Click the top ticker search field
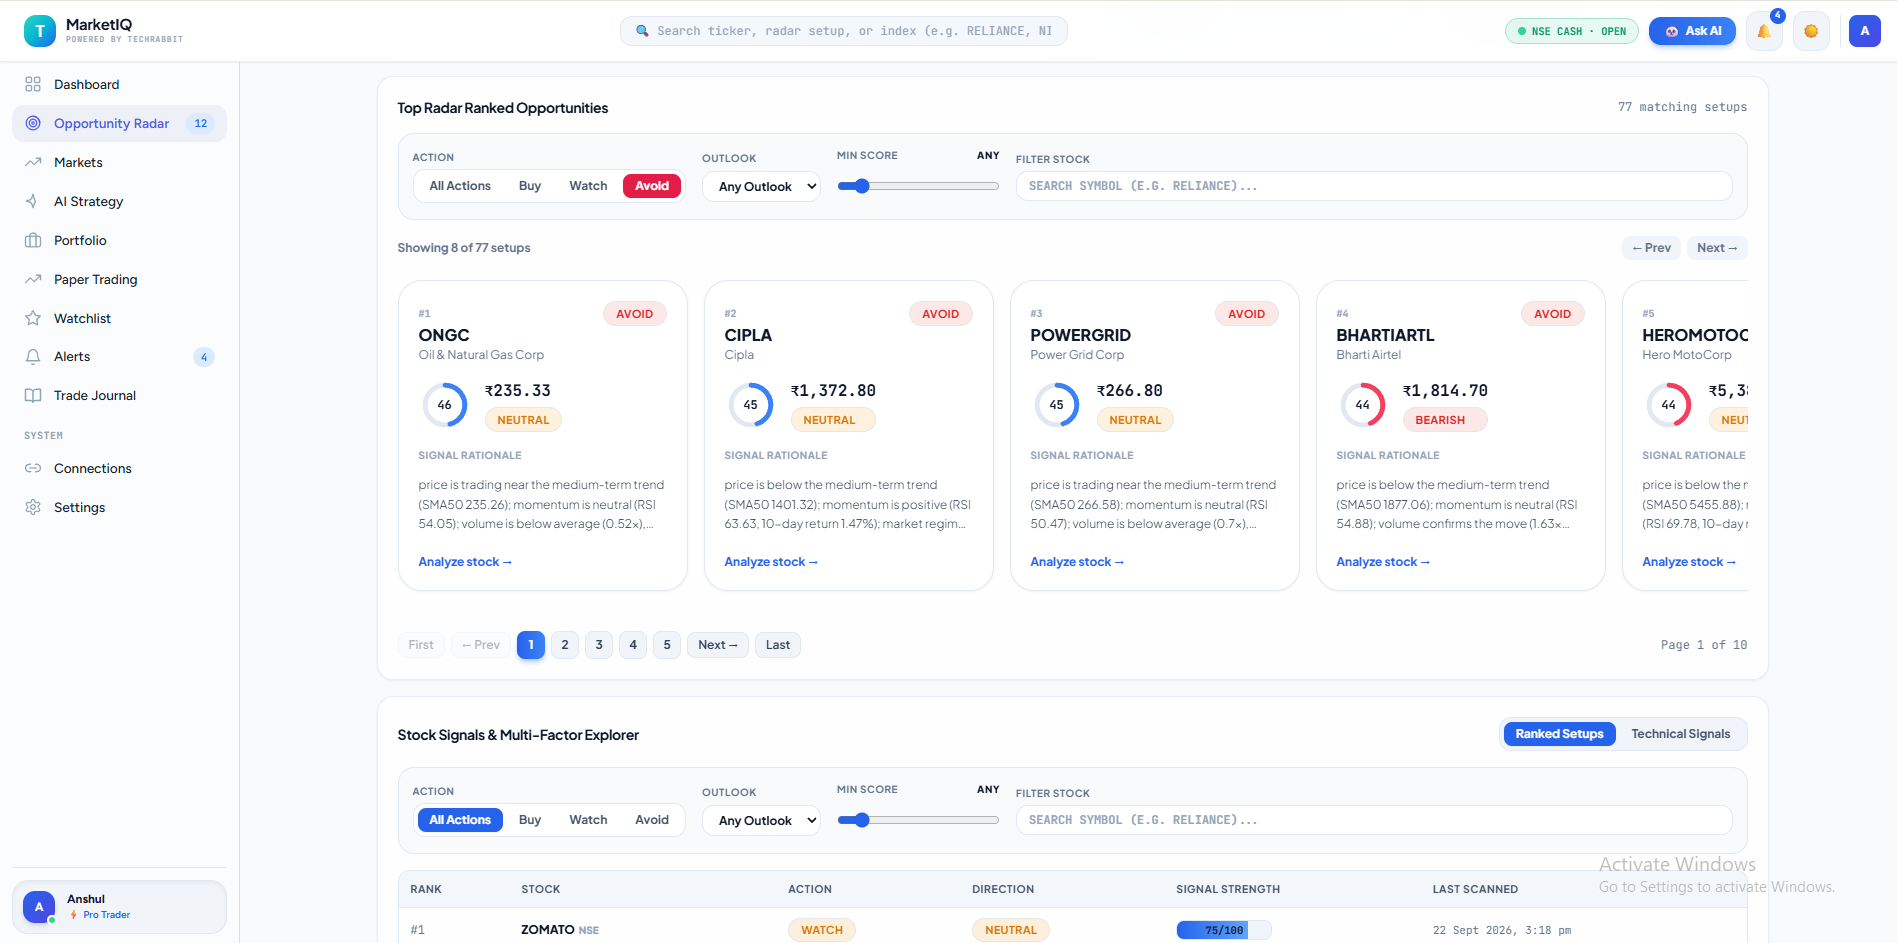 tap(844, 31)
